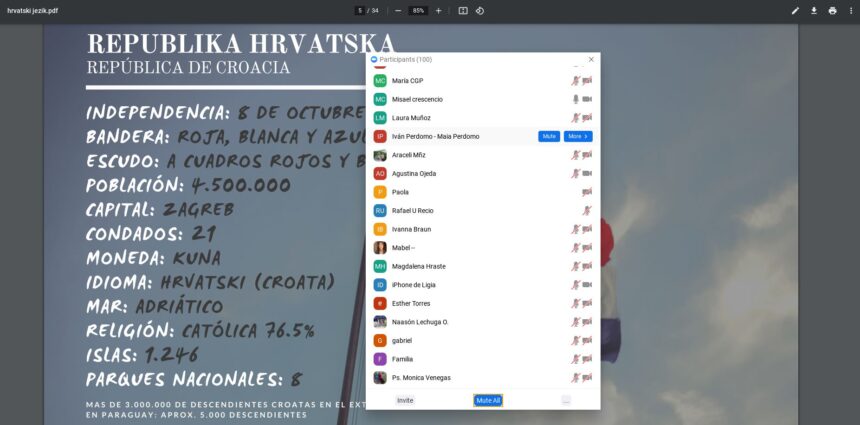
Task: Mute Iván Perdomo - Maia Perdomo
Action: pyautogui.click(x=549, y=136)
